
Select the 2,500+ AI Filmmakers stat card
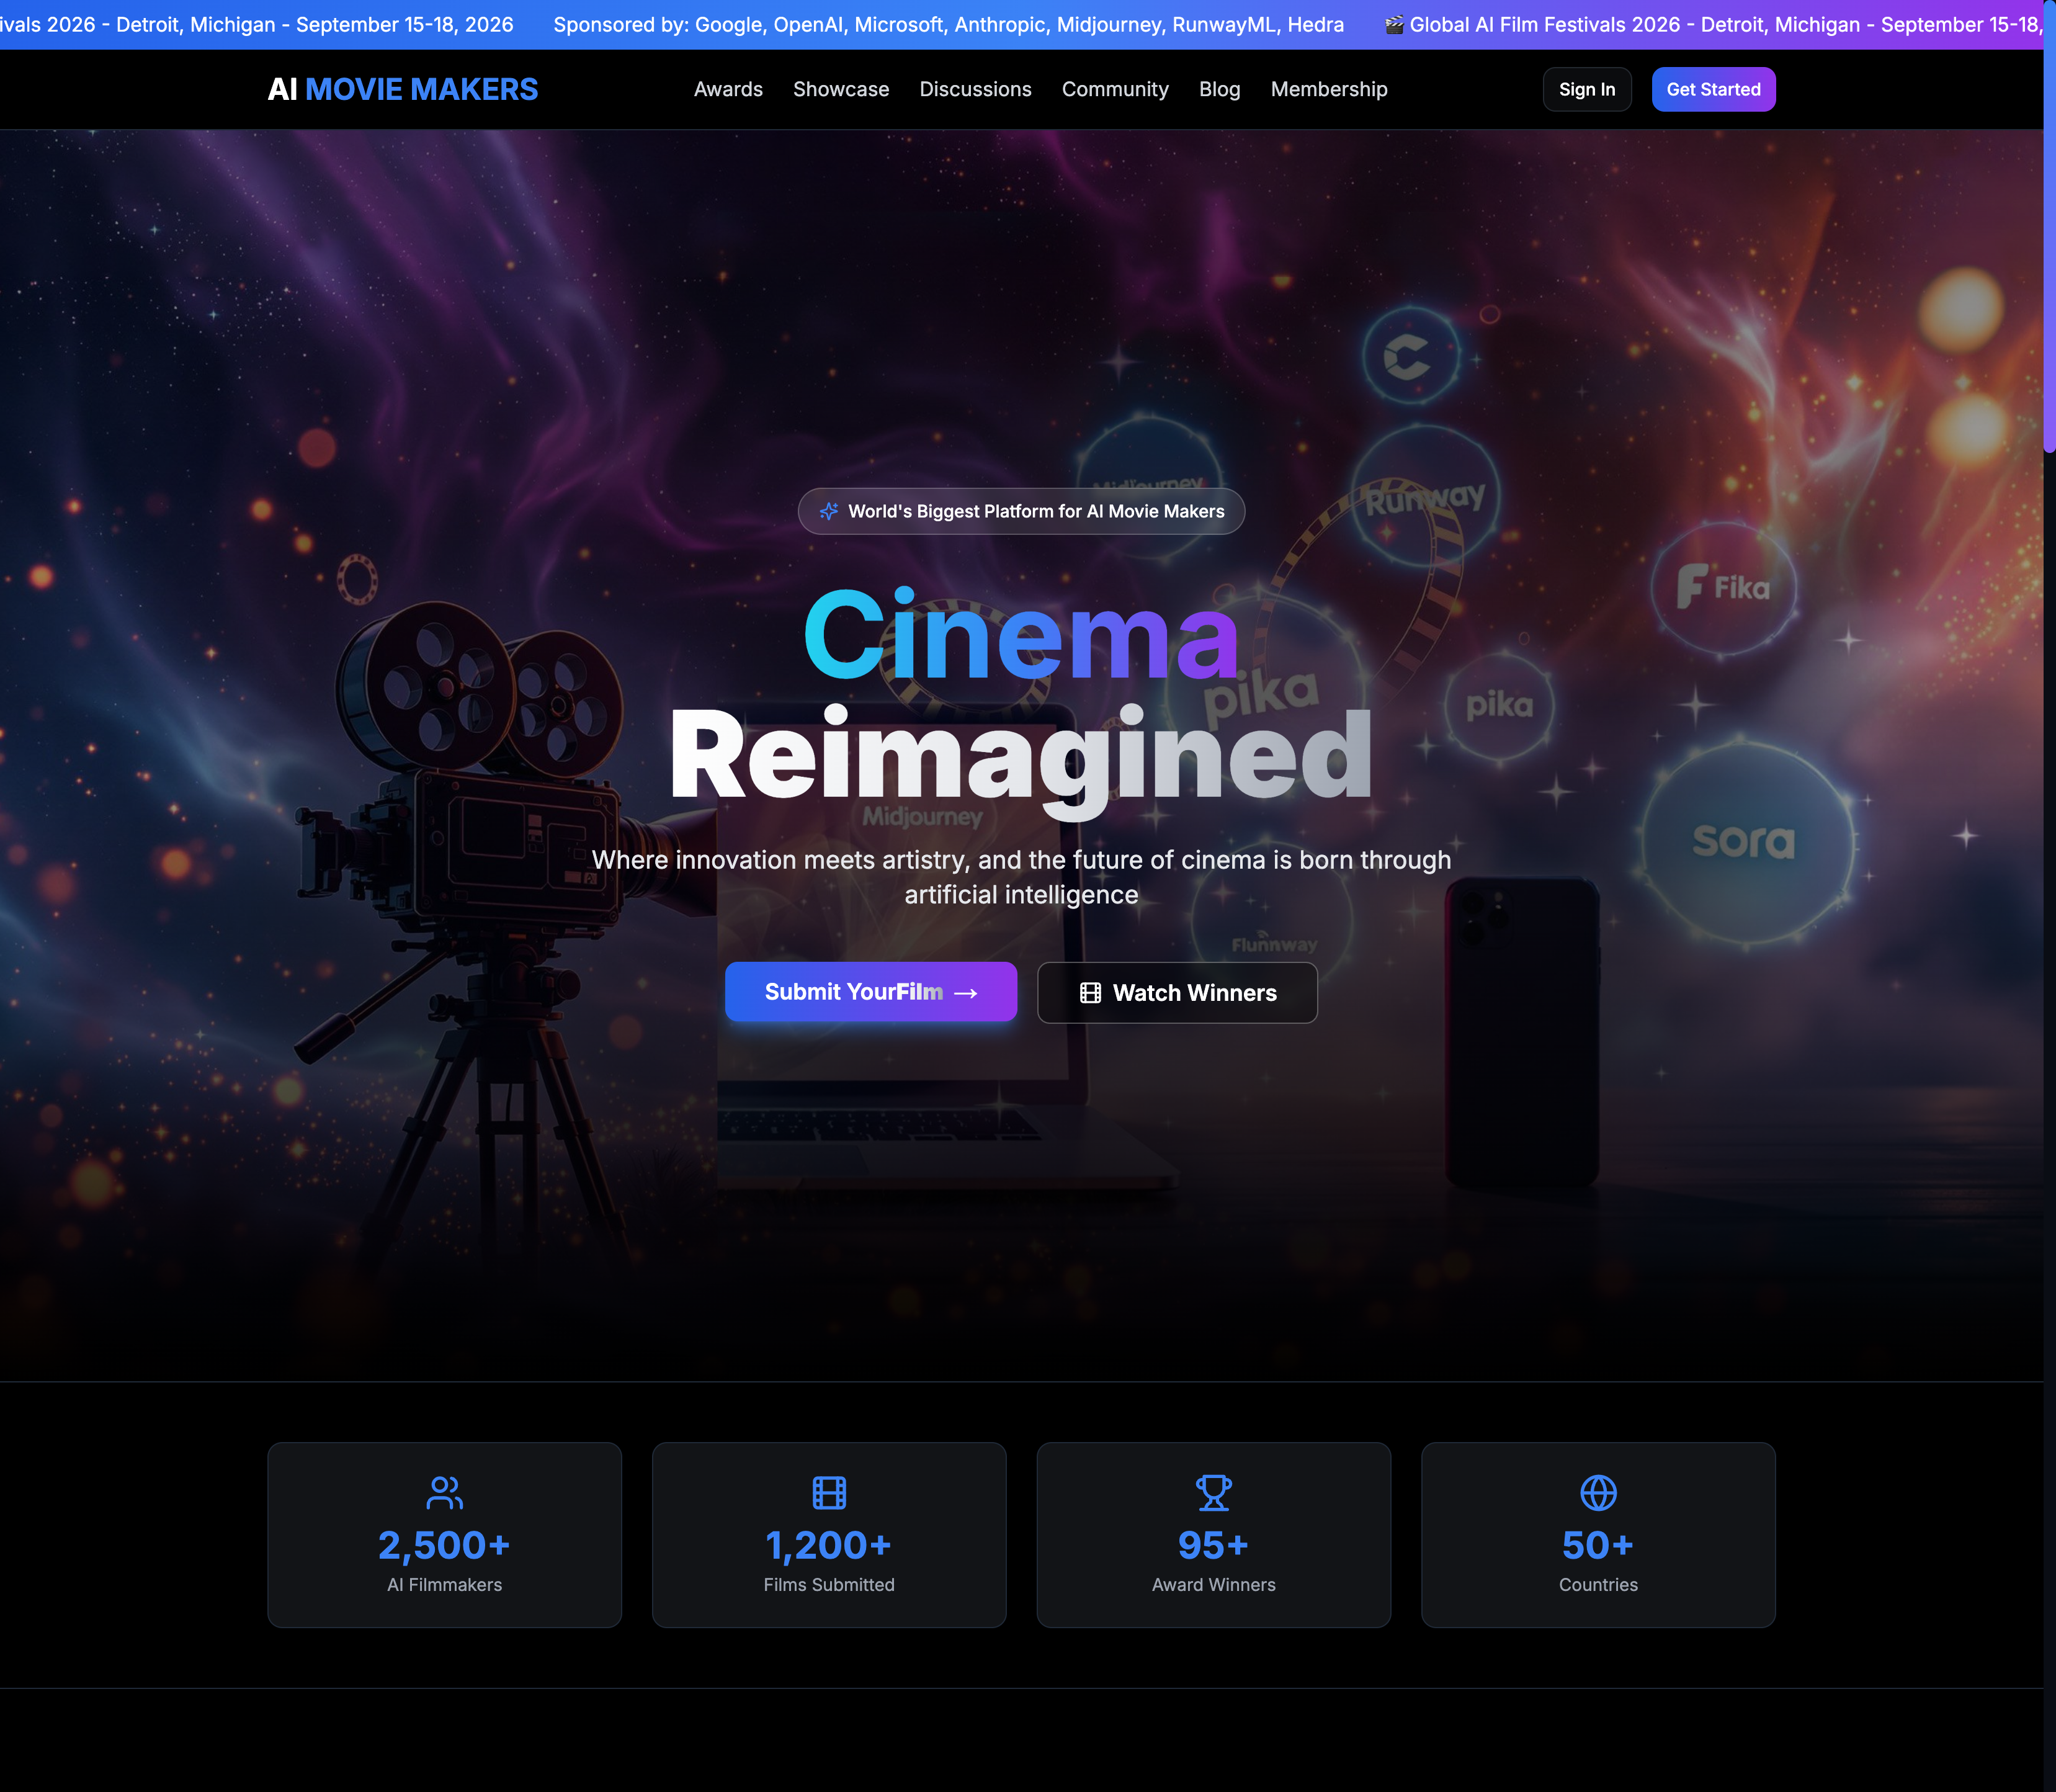pos(444,1535)
